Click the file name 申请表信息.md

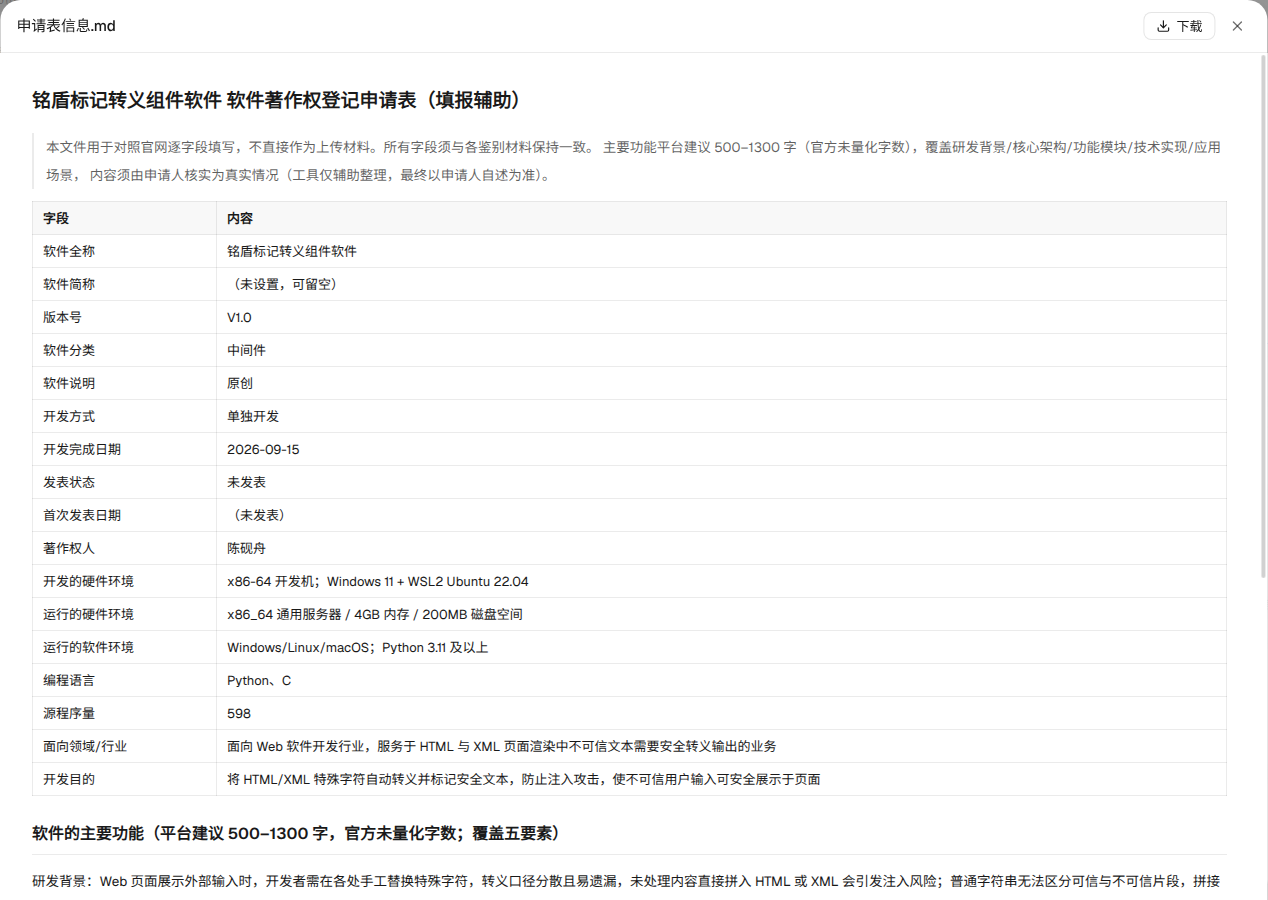tap(66, 26)
